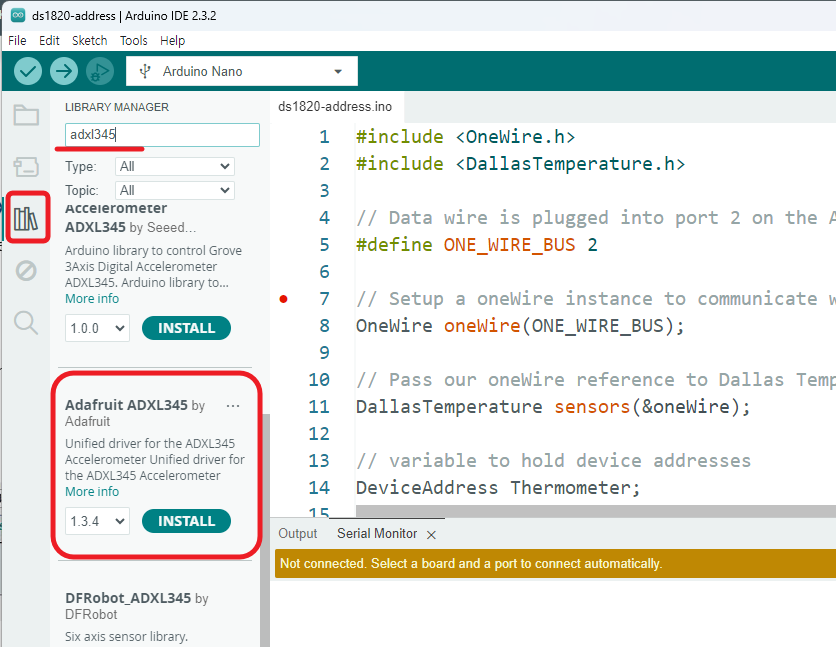
Task: Open More info for Adafruit ADXL345 library
Action: pyautogui.click(x=92, y=491)
